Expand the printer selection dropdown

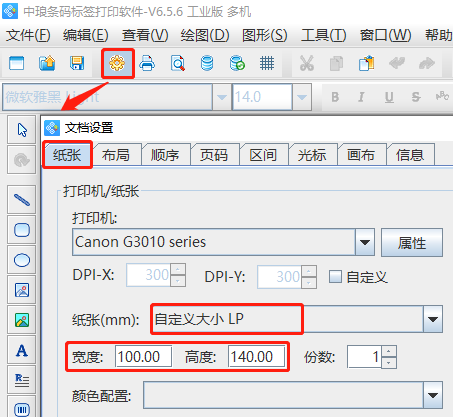[365, 242]
